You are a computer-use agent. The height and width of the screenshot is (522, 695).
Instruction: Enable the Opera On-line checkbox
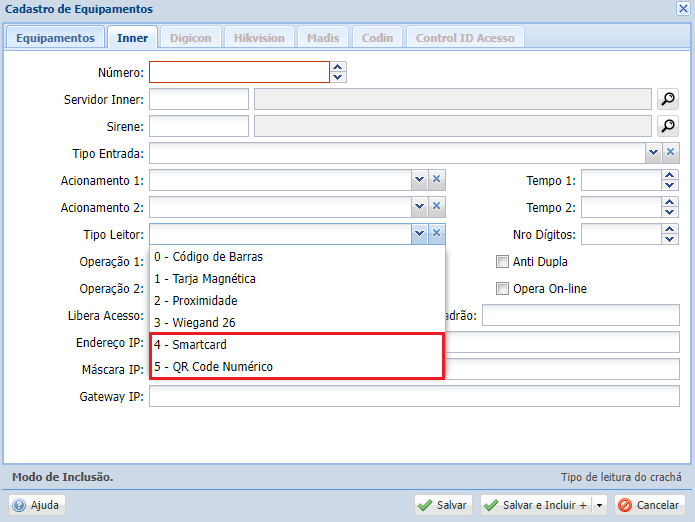502,288
